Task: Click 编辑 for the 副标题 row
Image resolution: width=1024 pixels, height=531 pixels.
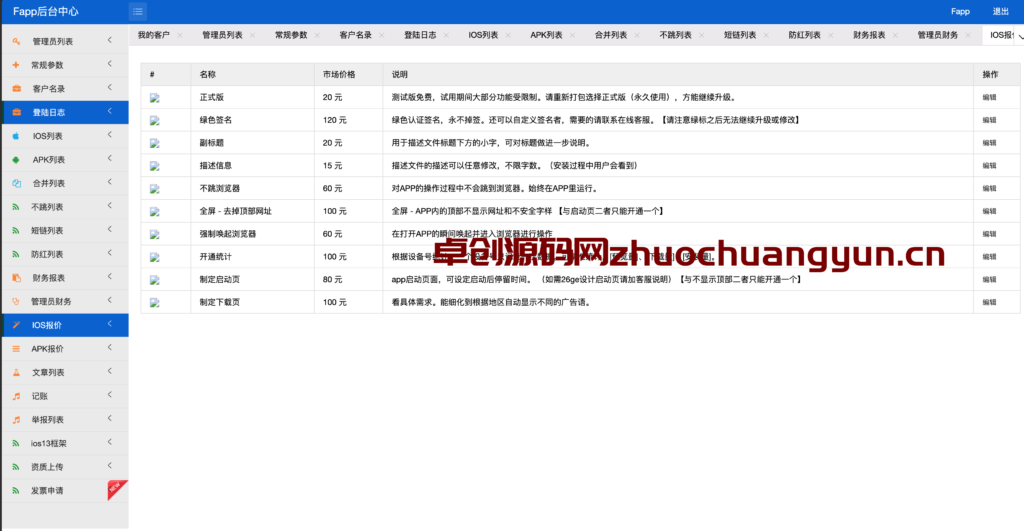Action: tap(989, 143)
